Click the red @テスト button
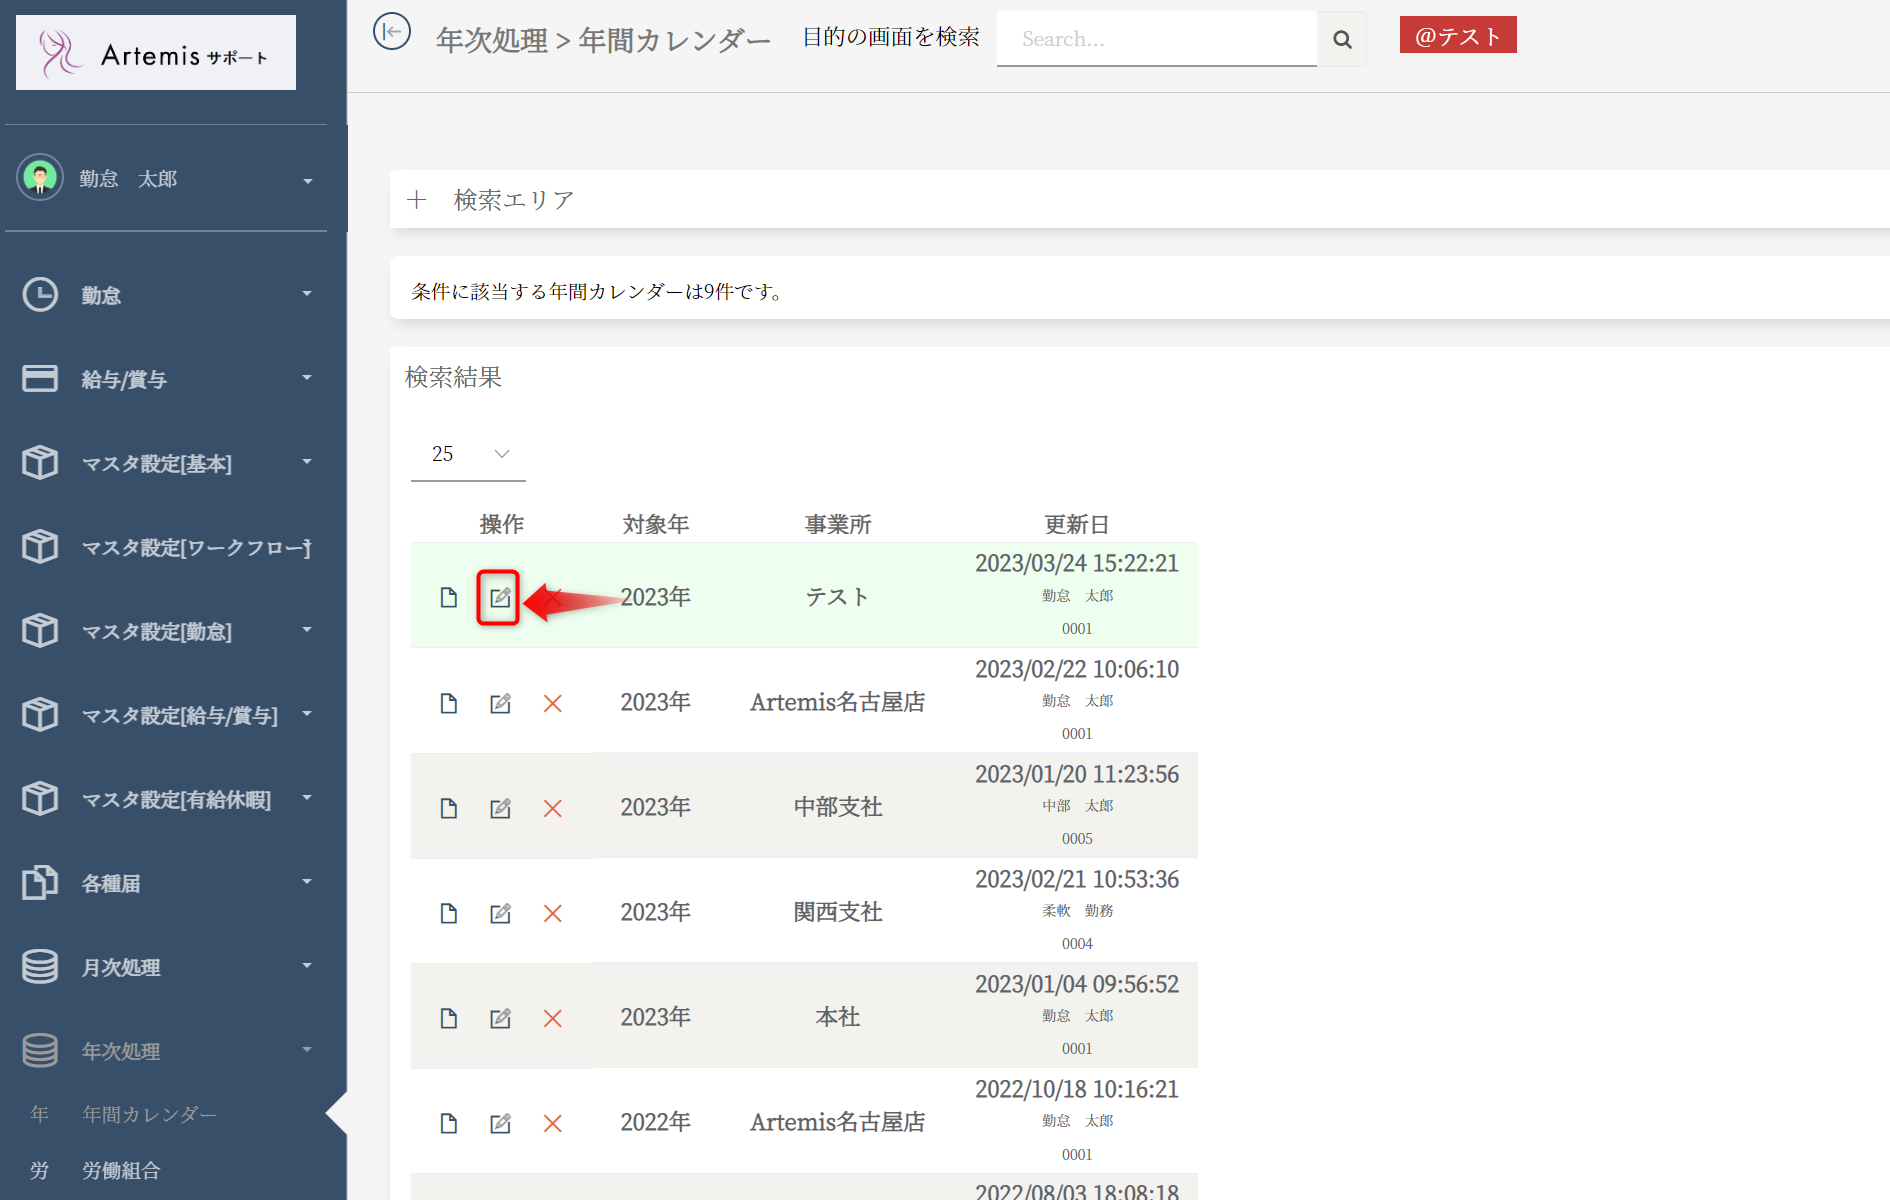Image resolution: width=1890 pixels, height=1200 pixels. [x=1457, y=36]
